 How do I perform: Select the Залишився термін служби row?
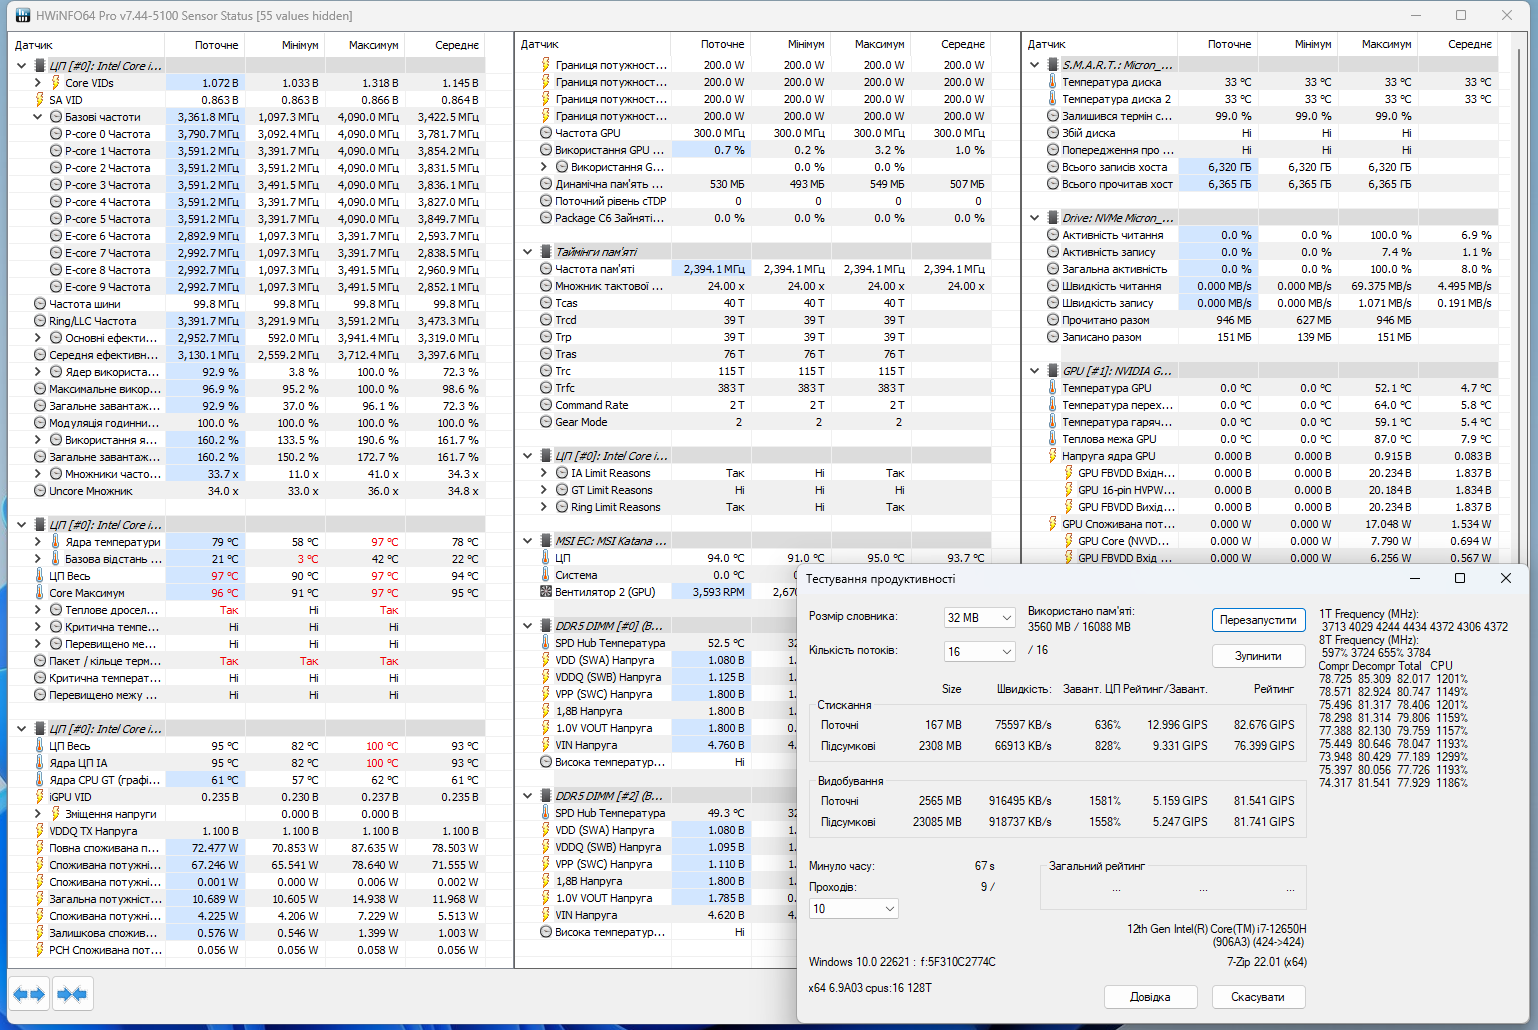tap(1260, 116)
